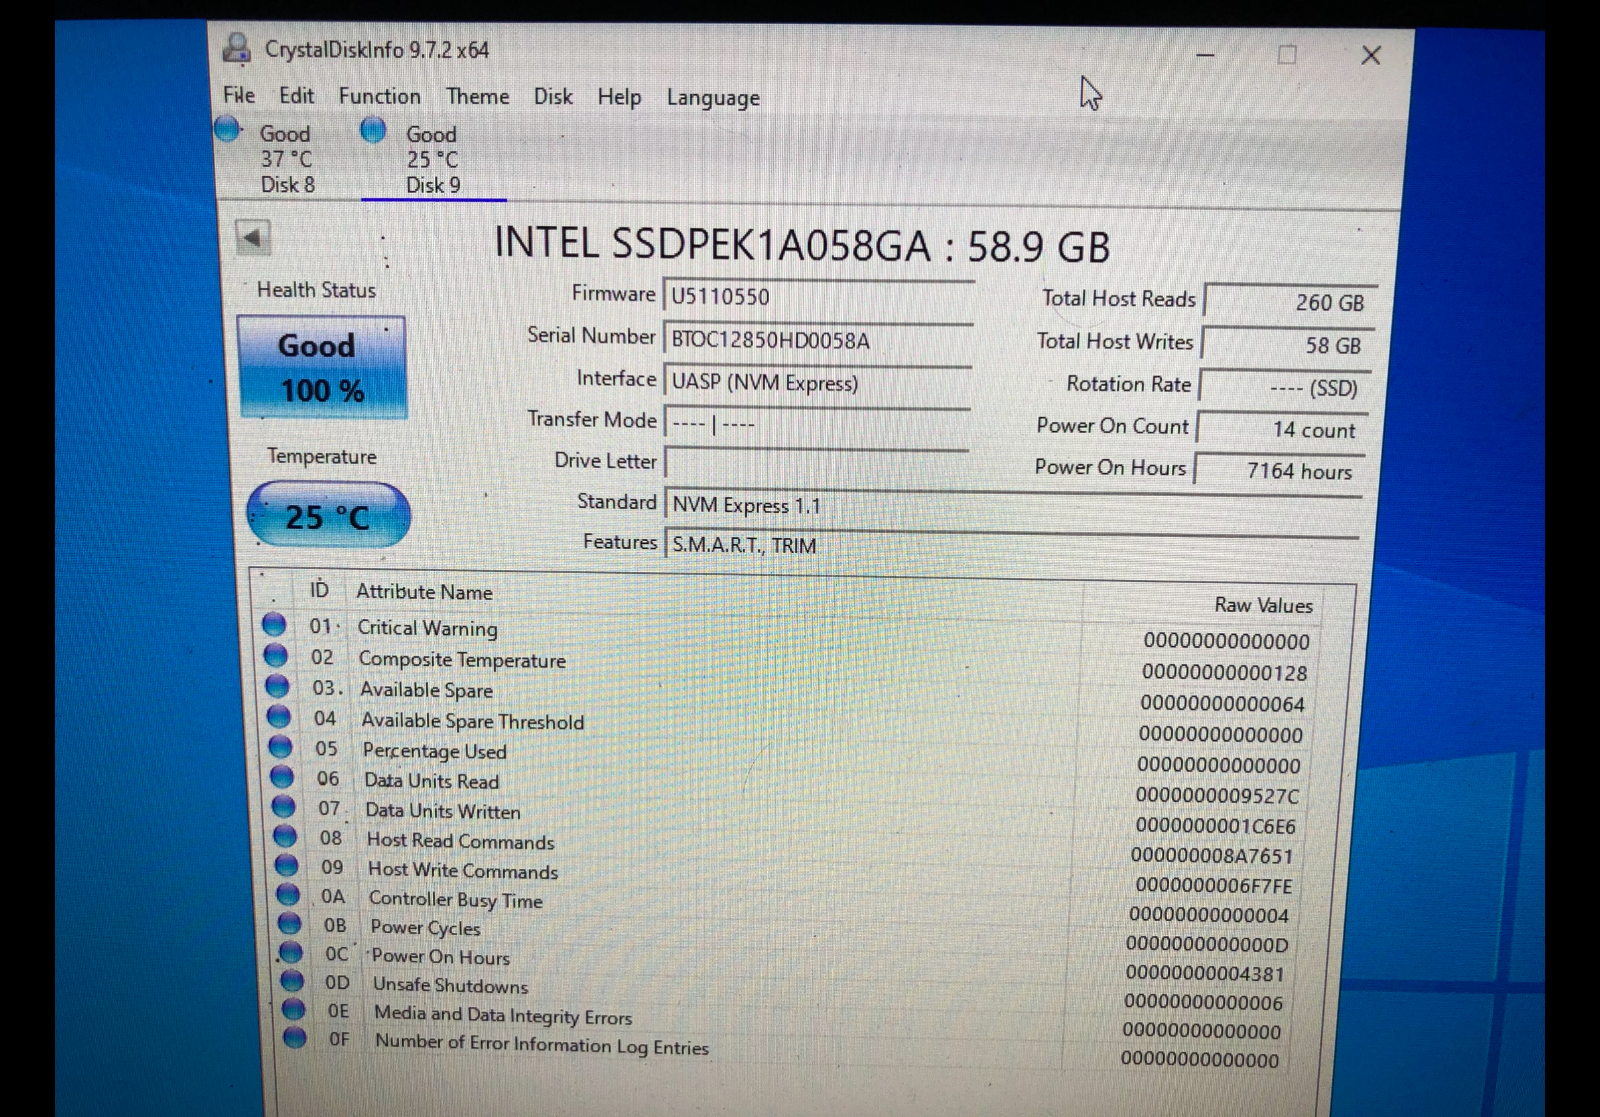
Task: Click the Total Host Writes value 58 GB
Action: pos(1288,345)
